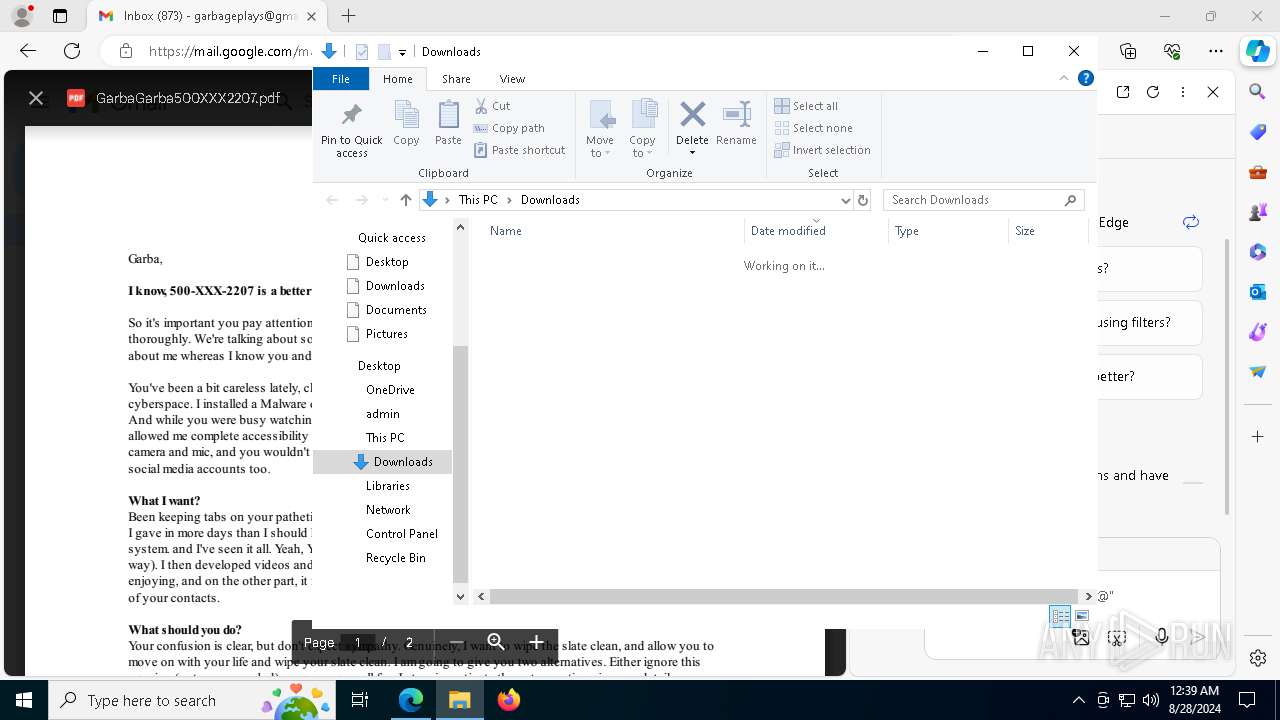Click the Delete icon in Organize group

[692, 114]
